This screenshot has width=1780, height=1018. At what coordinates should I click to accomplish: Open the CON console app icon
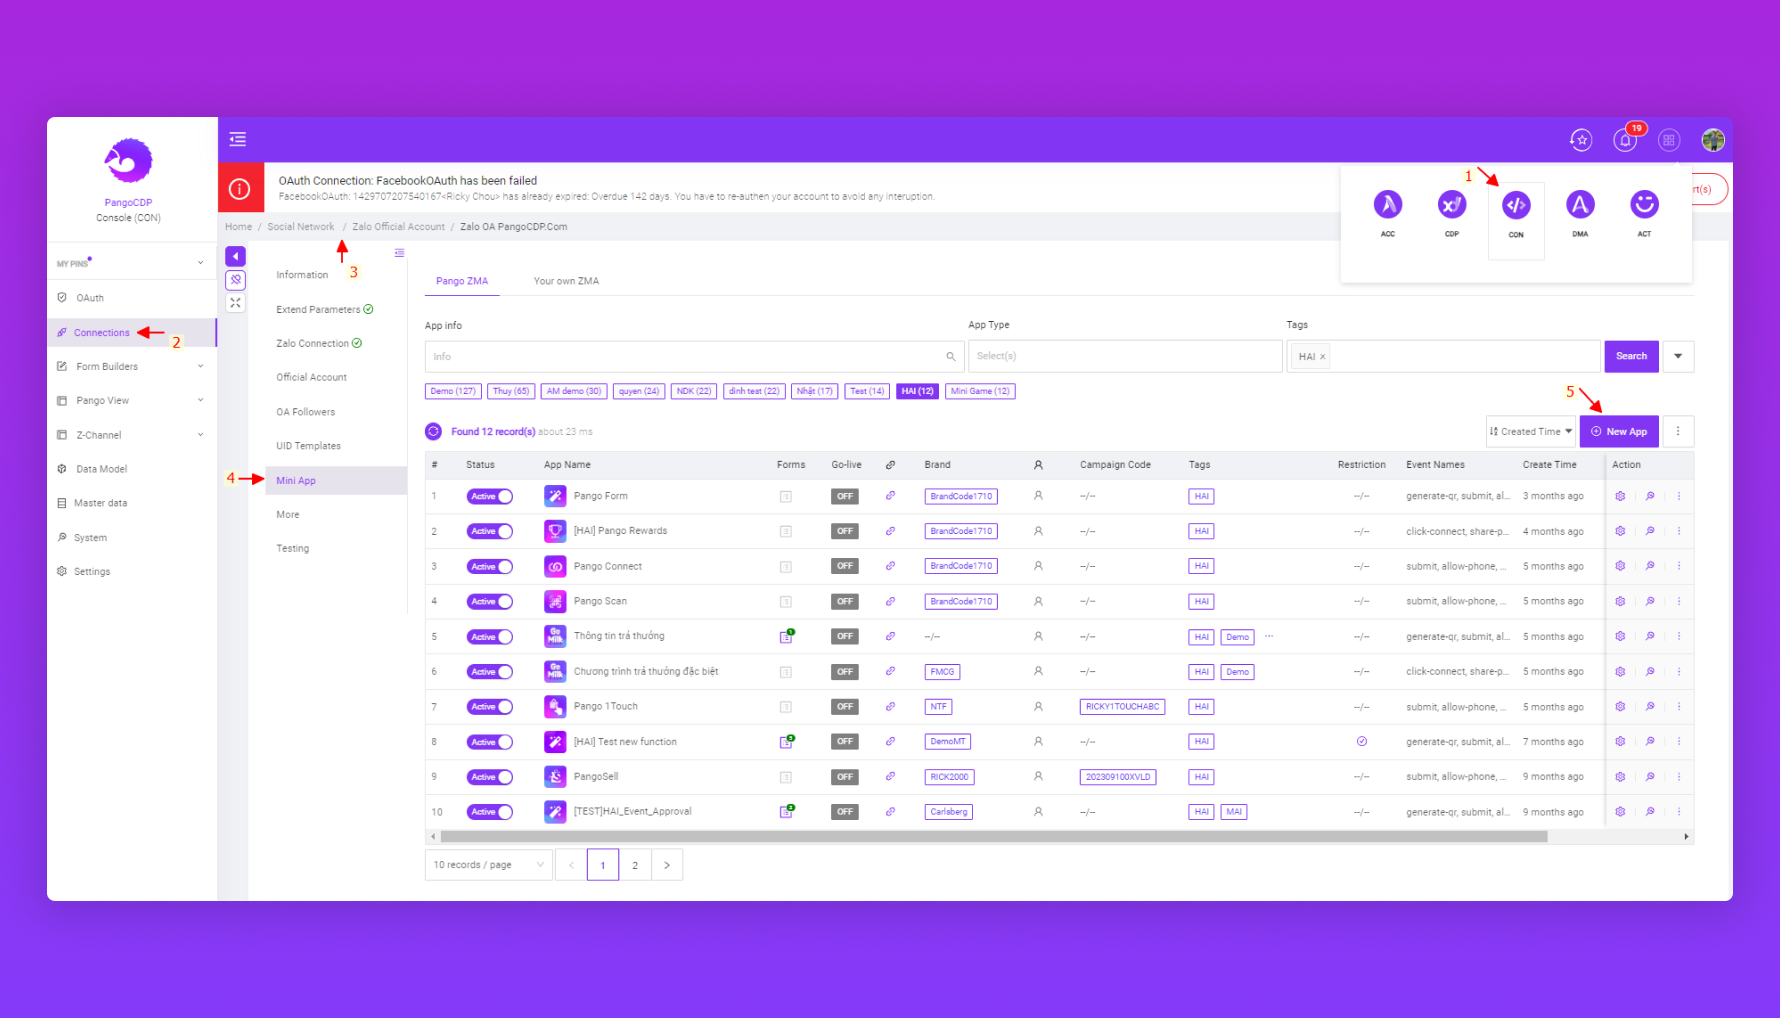coord(1516,206)
